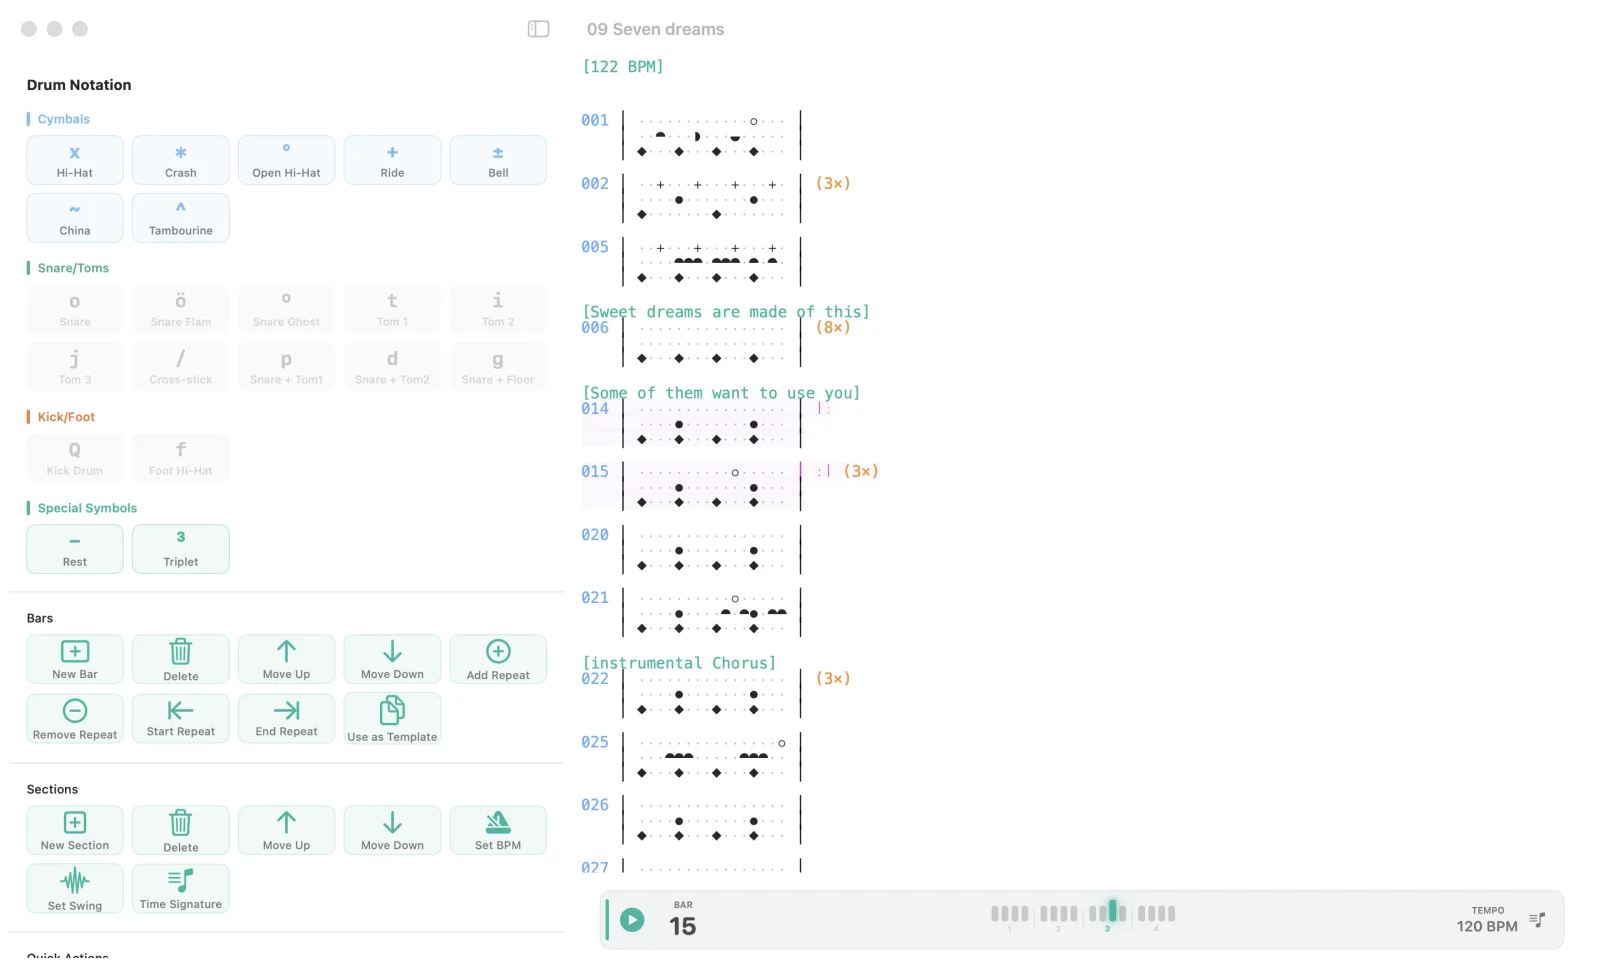This screenshot has width=1600, height=967.
Task: Move the section up
Action: [x=287, y=831]
